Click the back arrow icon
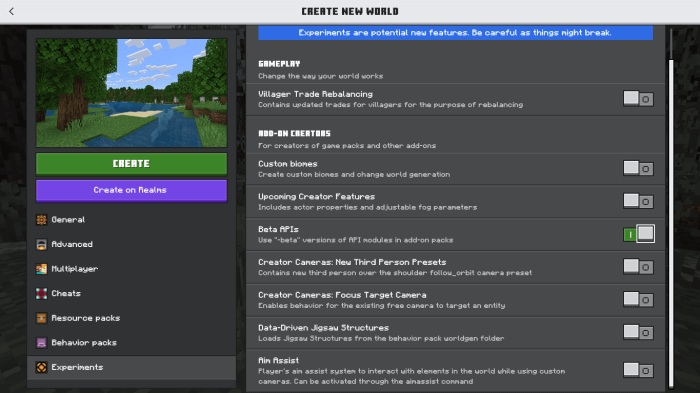 coord(12,11)
